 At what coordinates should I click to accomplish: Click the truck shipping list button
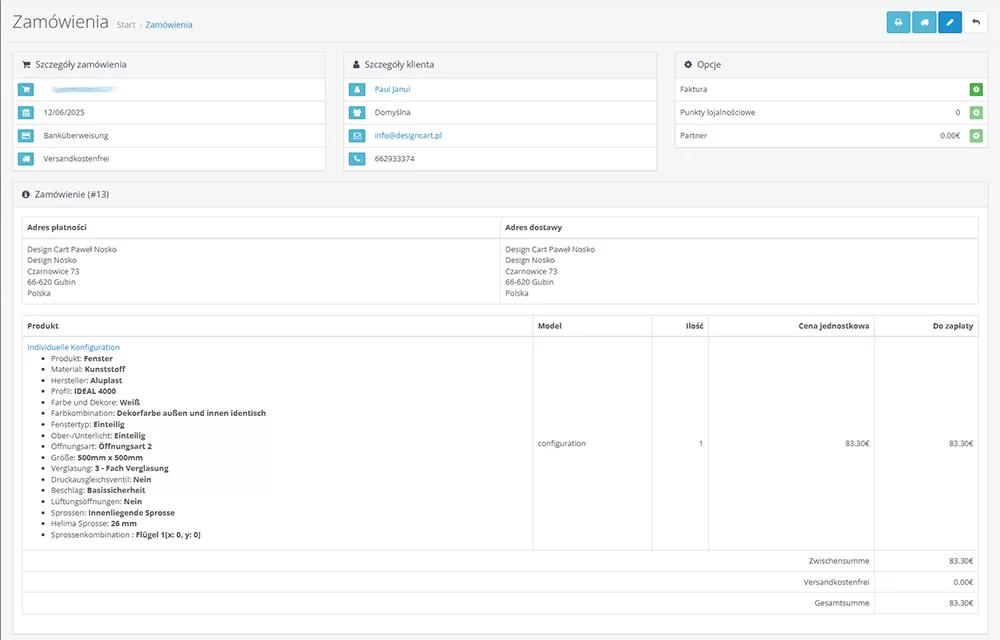924,22
